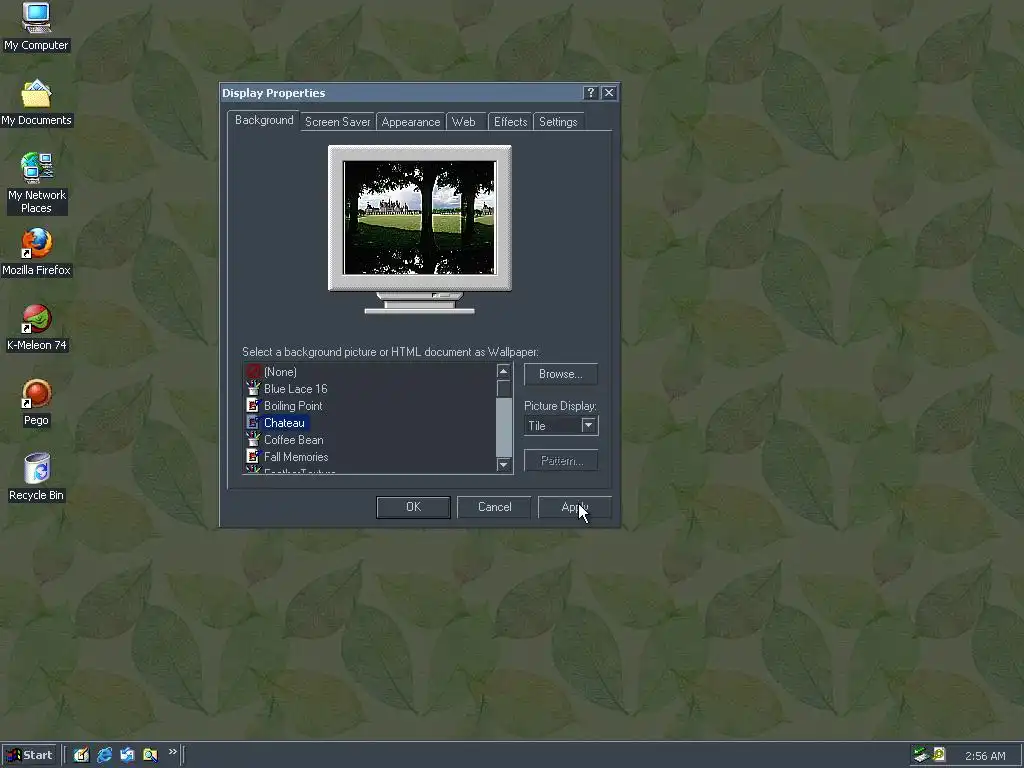Viewport: 1024px width, 768px height.
Task: Select Chateau wallpaper entry
Action: (x=284, y=423)
